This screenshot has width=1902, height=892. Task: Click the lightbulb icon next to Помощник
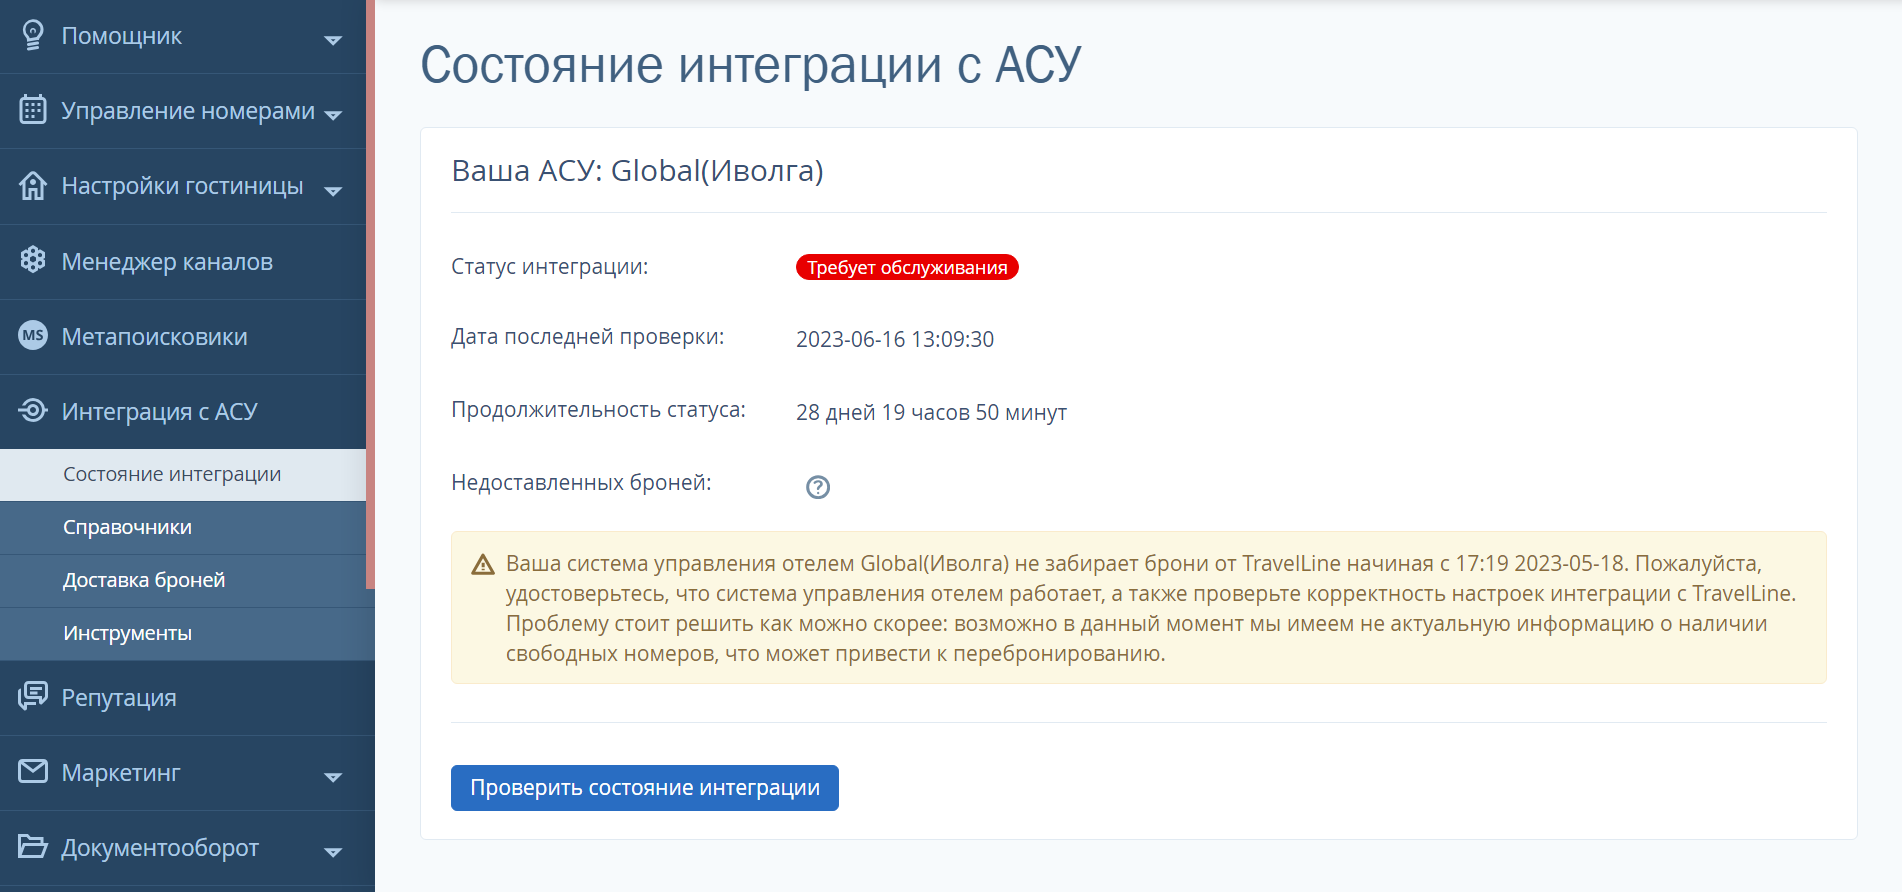[x=33, y=35]
